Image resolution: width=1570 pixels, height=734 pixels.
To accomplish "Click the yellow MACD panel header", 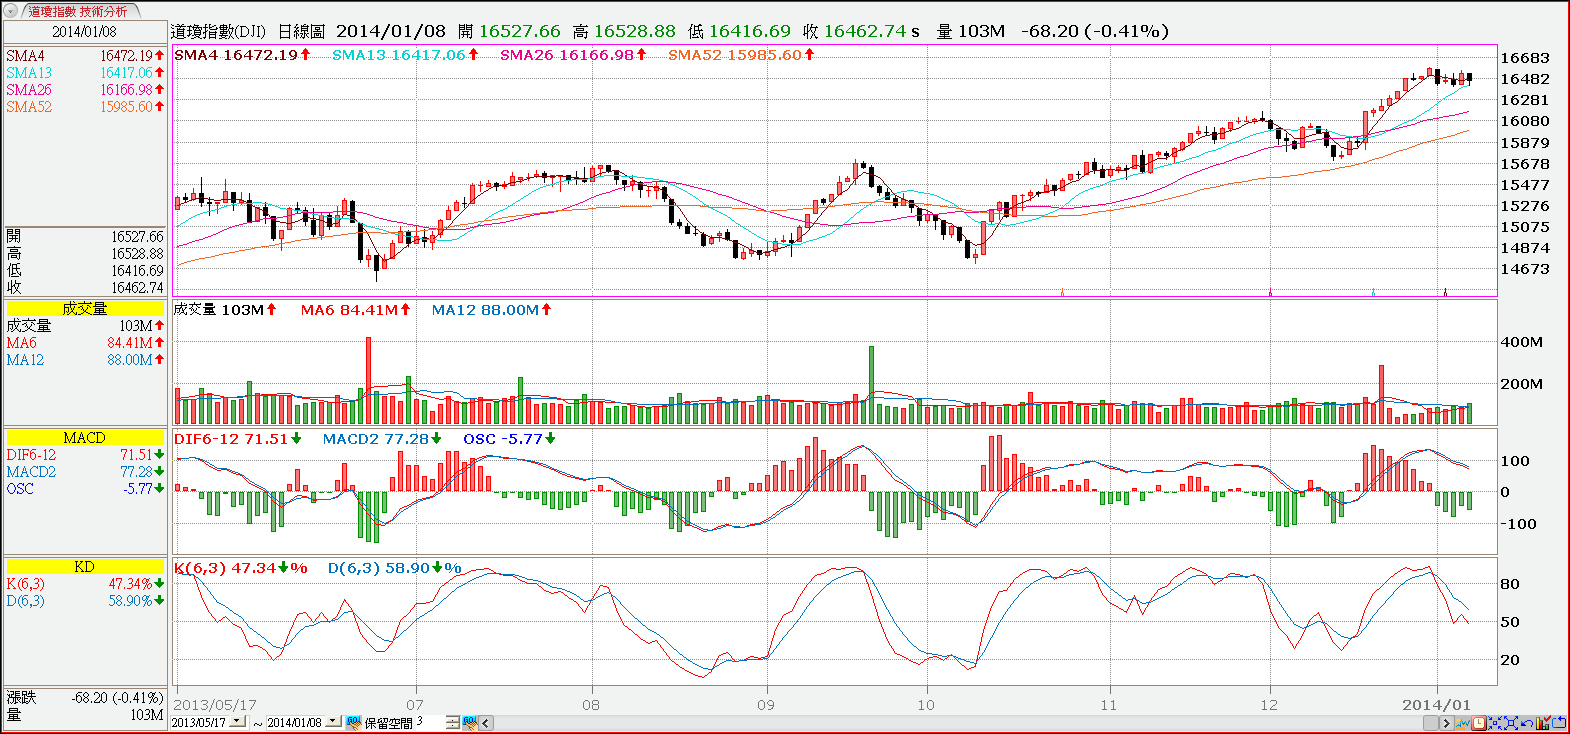I will (x=84, y=438).
